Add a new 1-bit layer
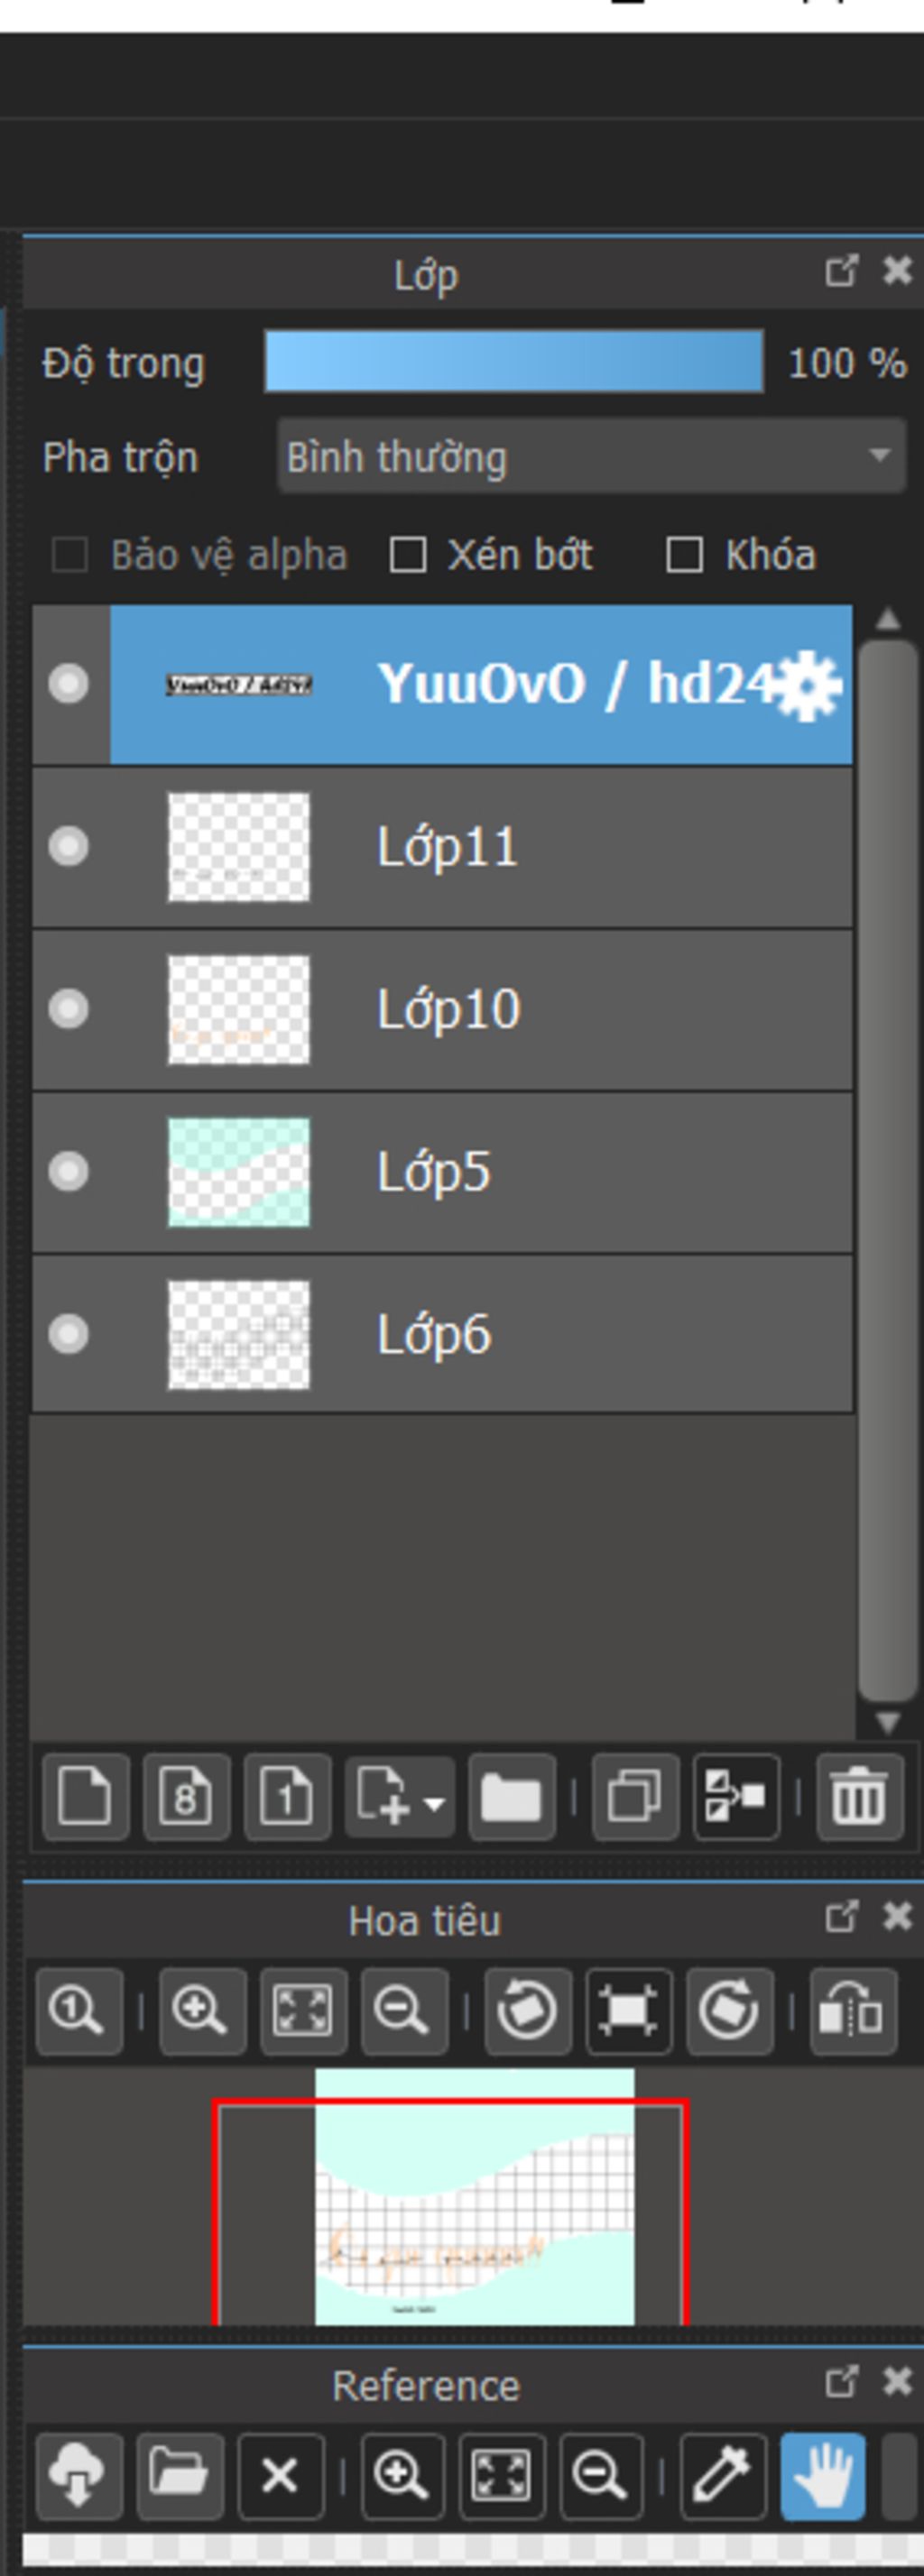Image resolution: width=924 pixels, height=2576 pixels. pyautogui.click(x=287, y=1796)
